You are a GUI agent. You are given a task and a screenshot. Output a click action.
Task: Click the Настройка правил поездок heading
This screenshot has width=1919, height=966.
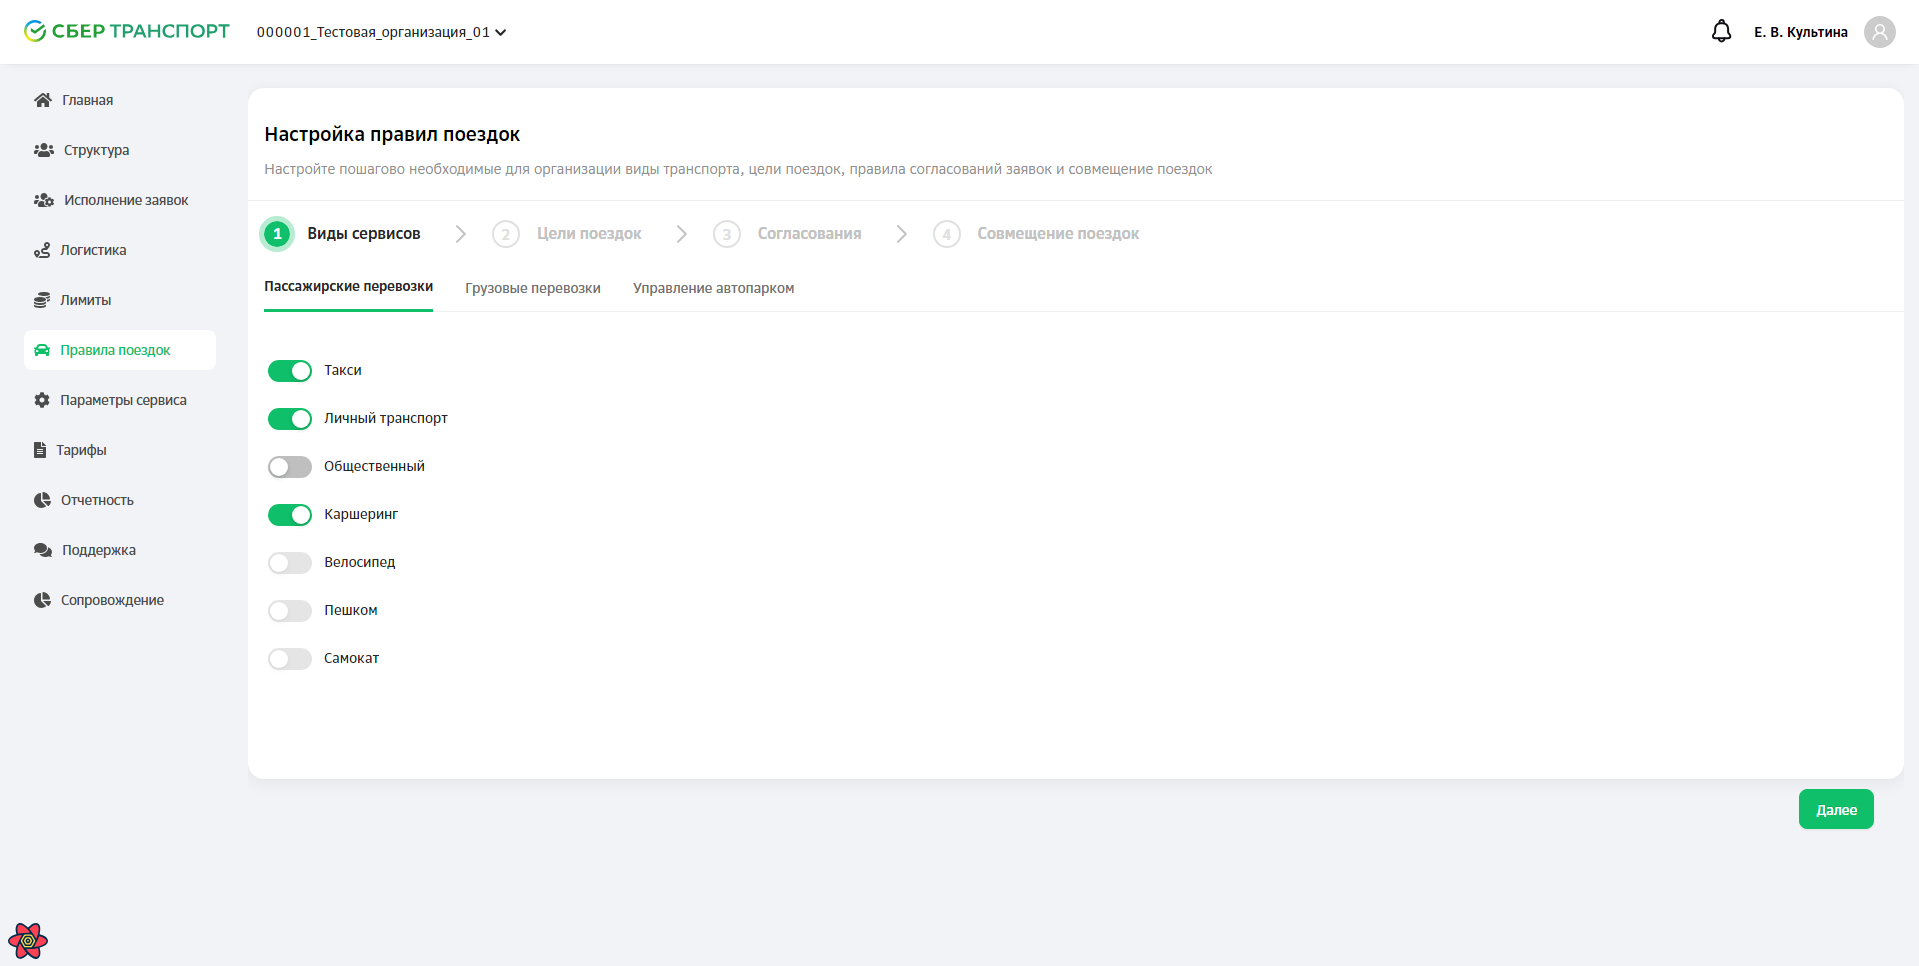pos(392,134)
